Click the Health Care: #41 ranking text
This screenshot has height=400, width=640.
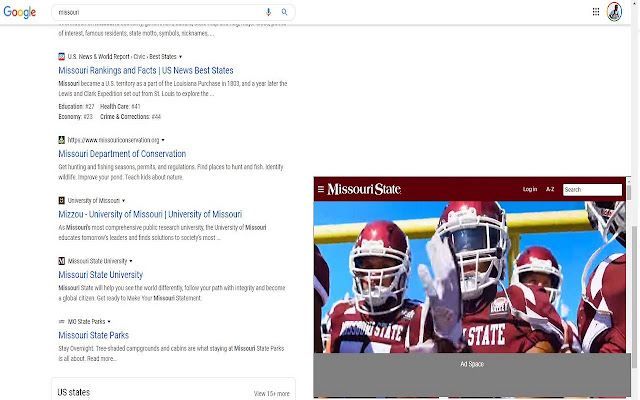pos(120,107)
